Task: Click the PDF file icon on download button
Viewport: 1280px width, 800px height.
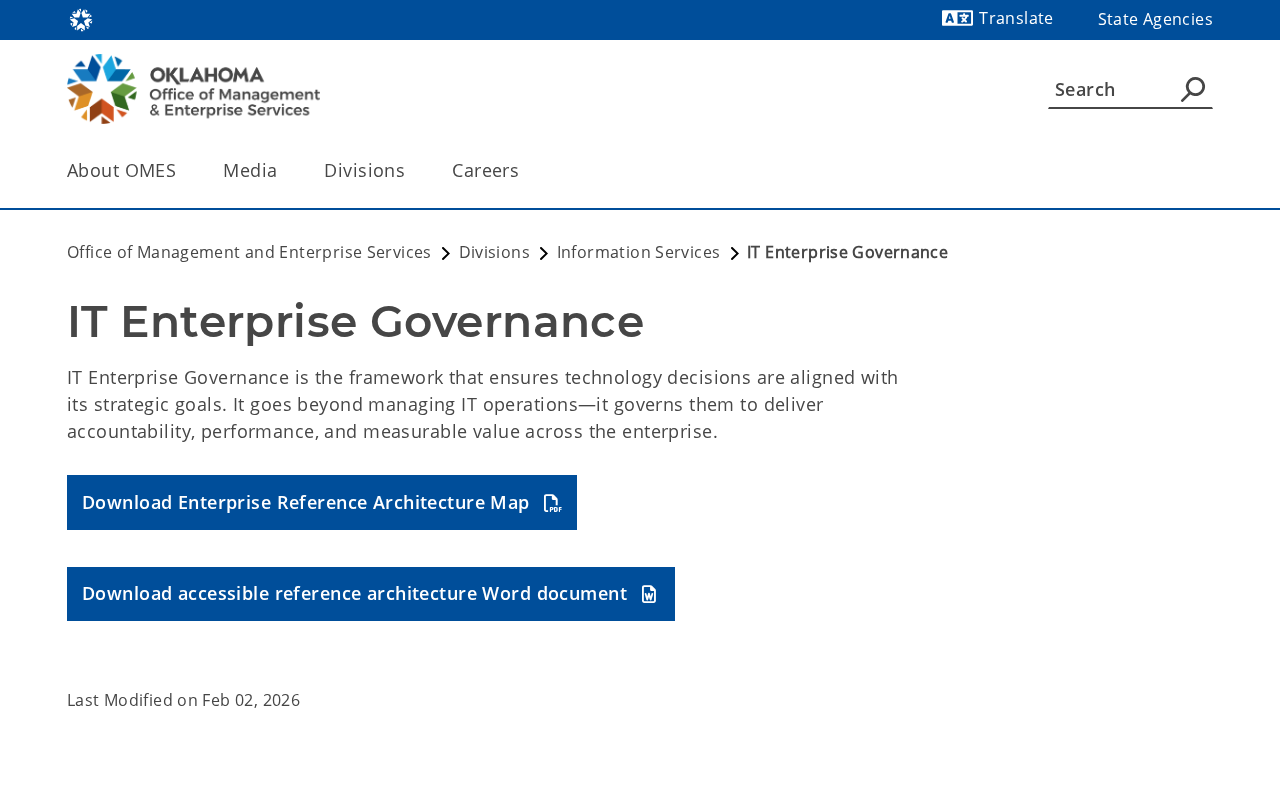Action: point(552,503)
